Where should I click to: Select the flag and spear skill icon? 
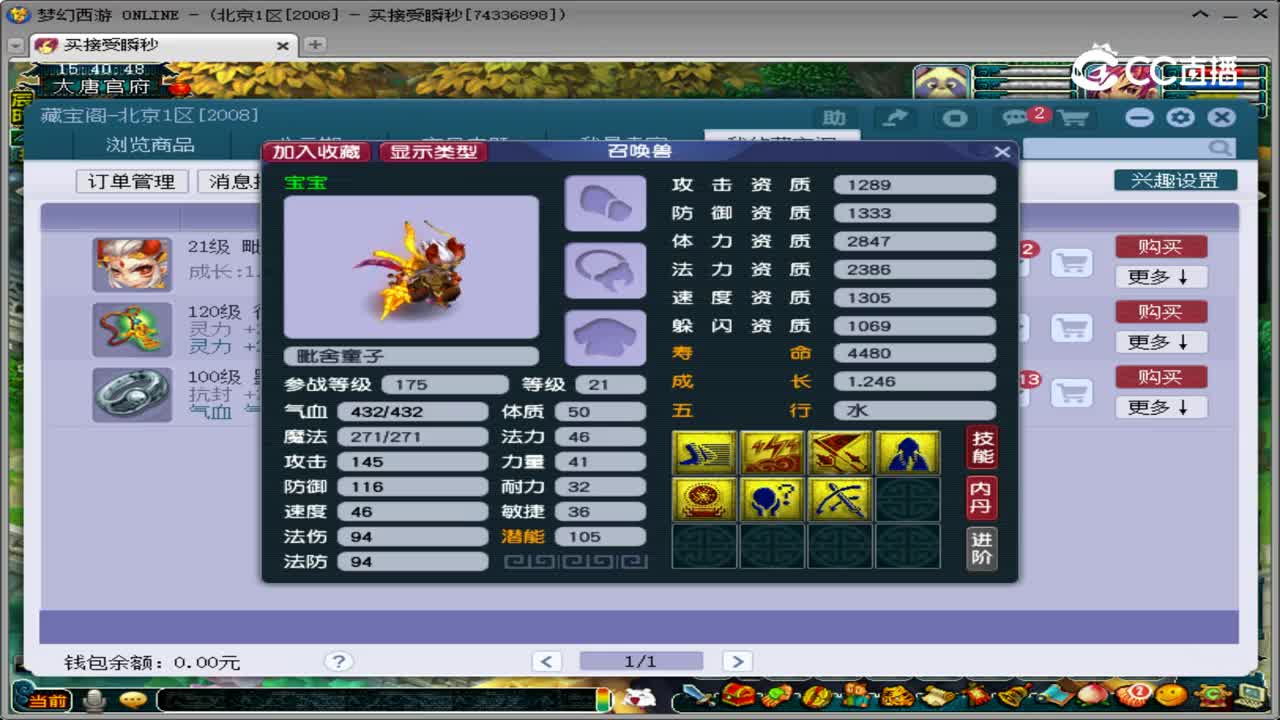pyautogui.click(x=840, y=453)
